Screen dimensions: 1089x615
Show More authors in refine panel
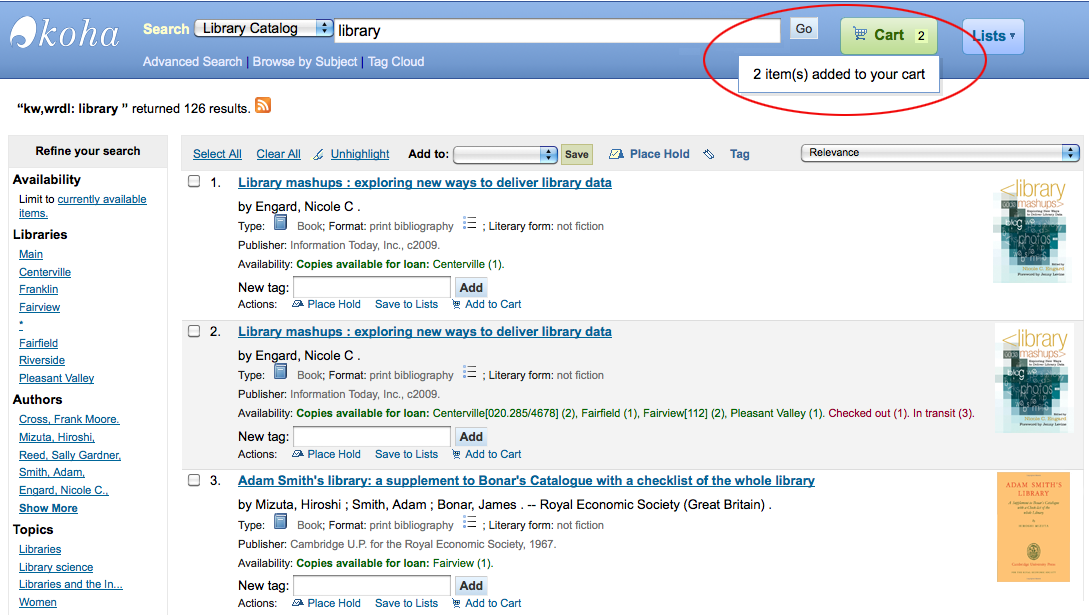pyautogui.click(x=48, y=508)
